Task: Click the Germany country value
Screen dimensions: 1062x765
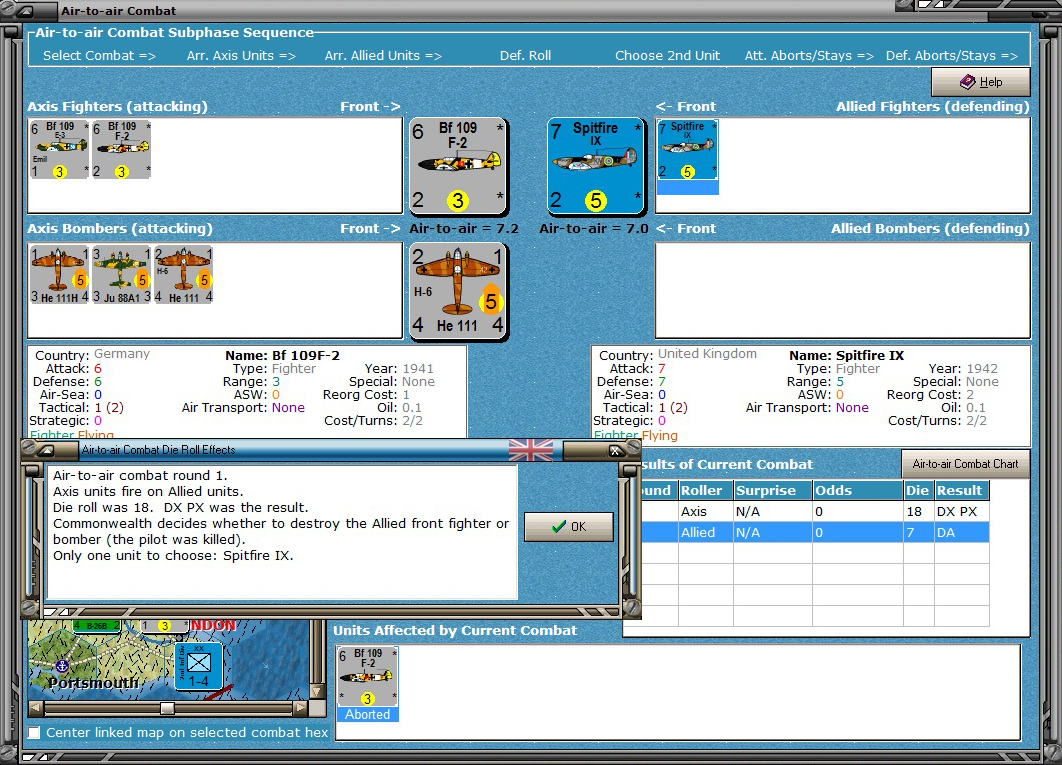Action: [x=122, y=354]
